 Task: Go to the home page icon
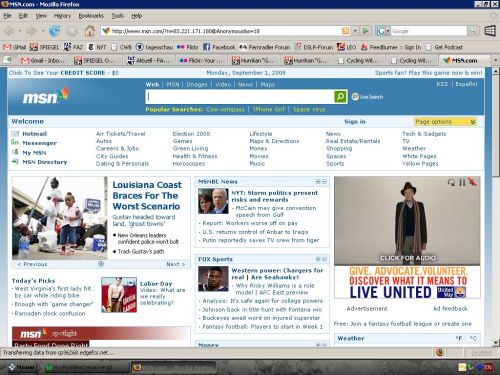point(90,31)
